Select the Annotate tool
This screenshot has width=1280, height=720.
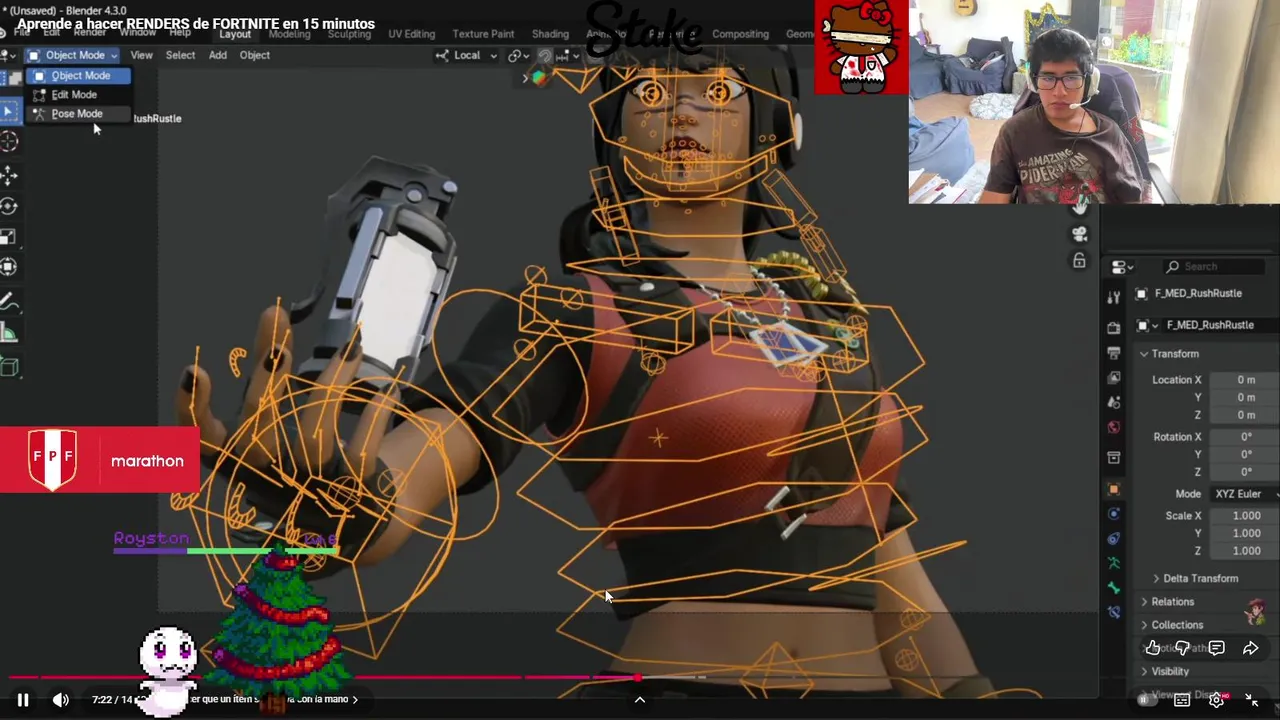point(9,301)
